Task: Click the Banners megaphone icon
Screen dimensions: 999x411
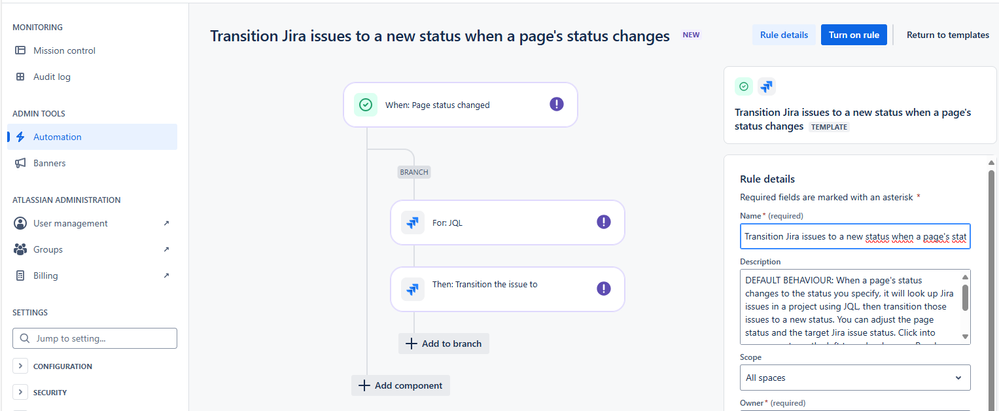Action: pos(21,163)
